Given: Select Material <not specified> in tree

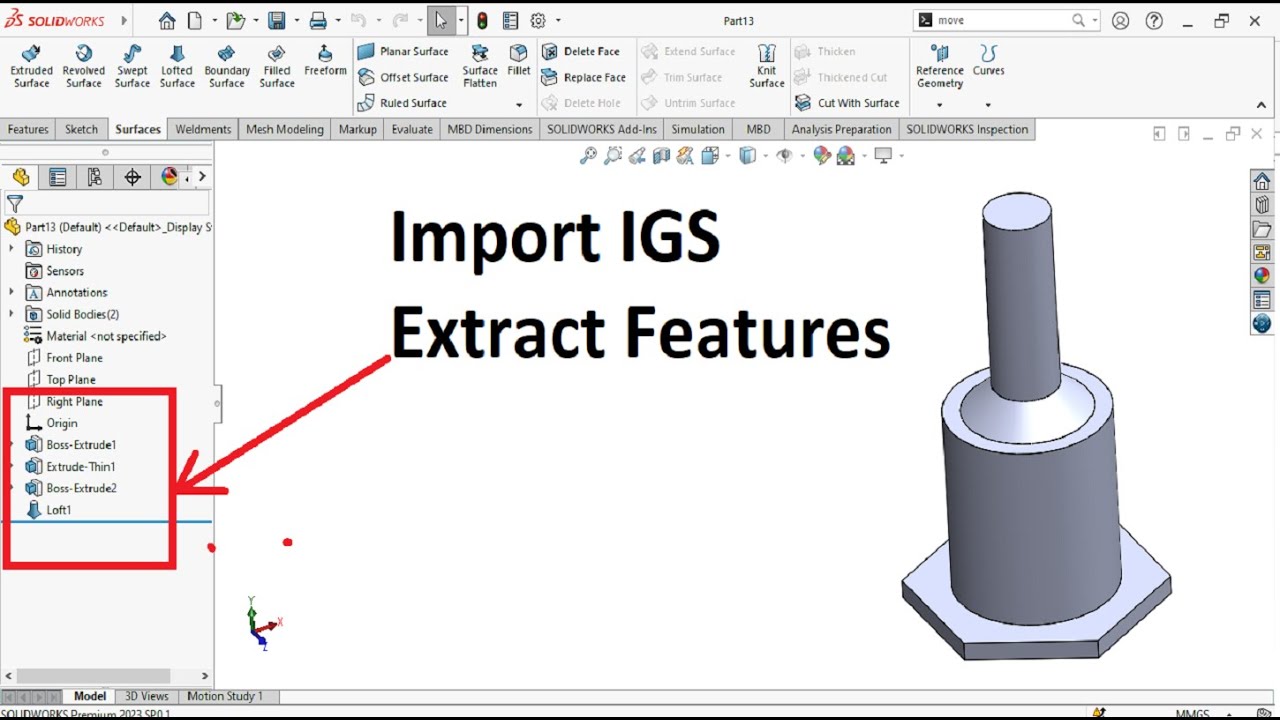Looking at the screenshot, I should (x=95, y=336).
